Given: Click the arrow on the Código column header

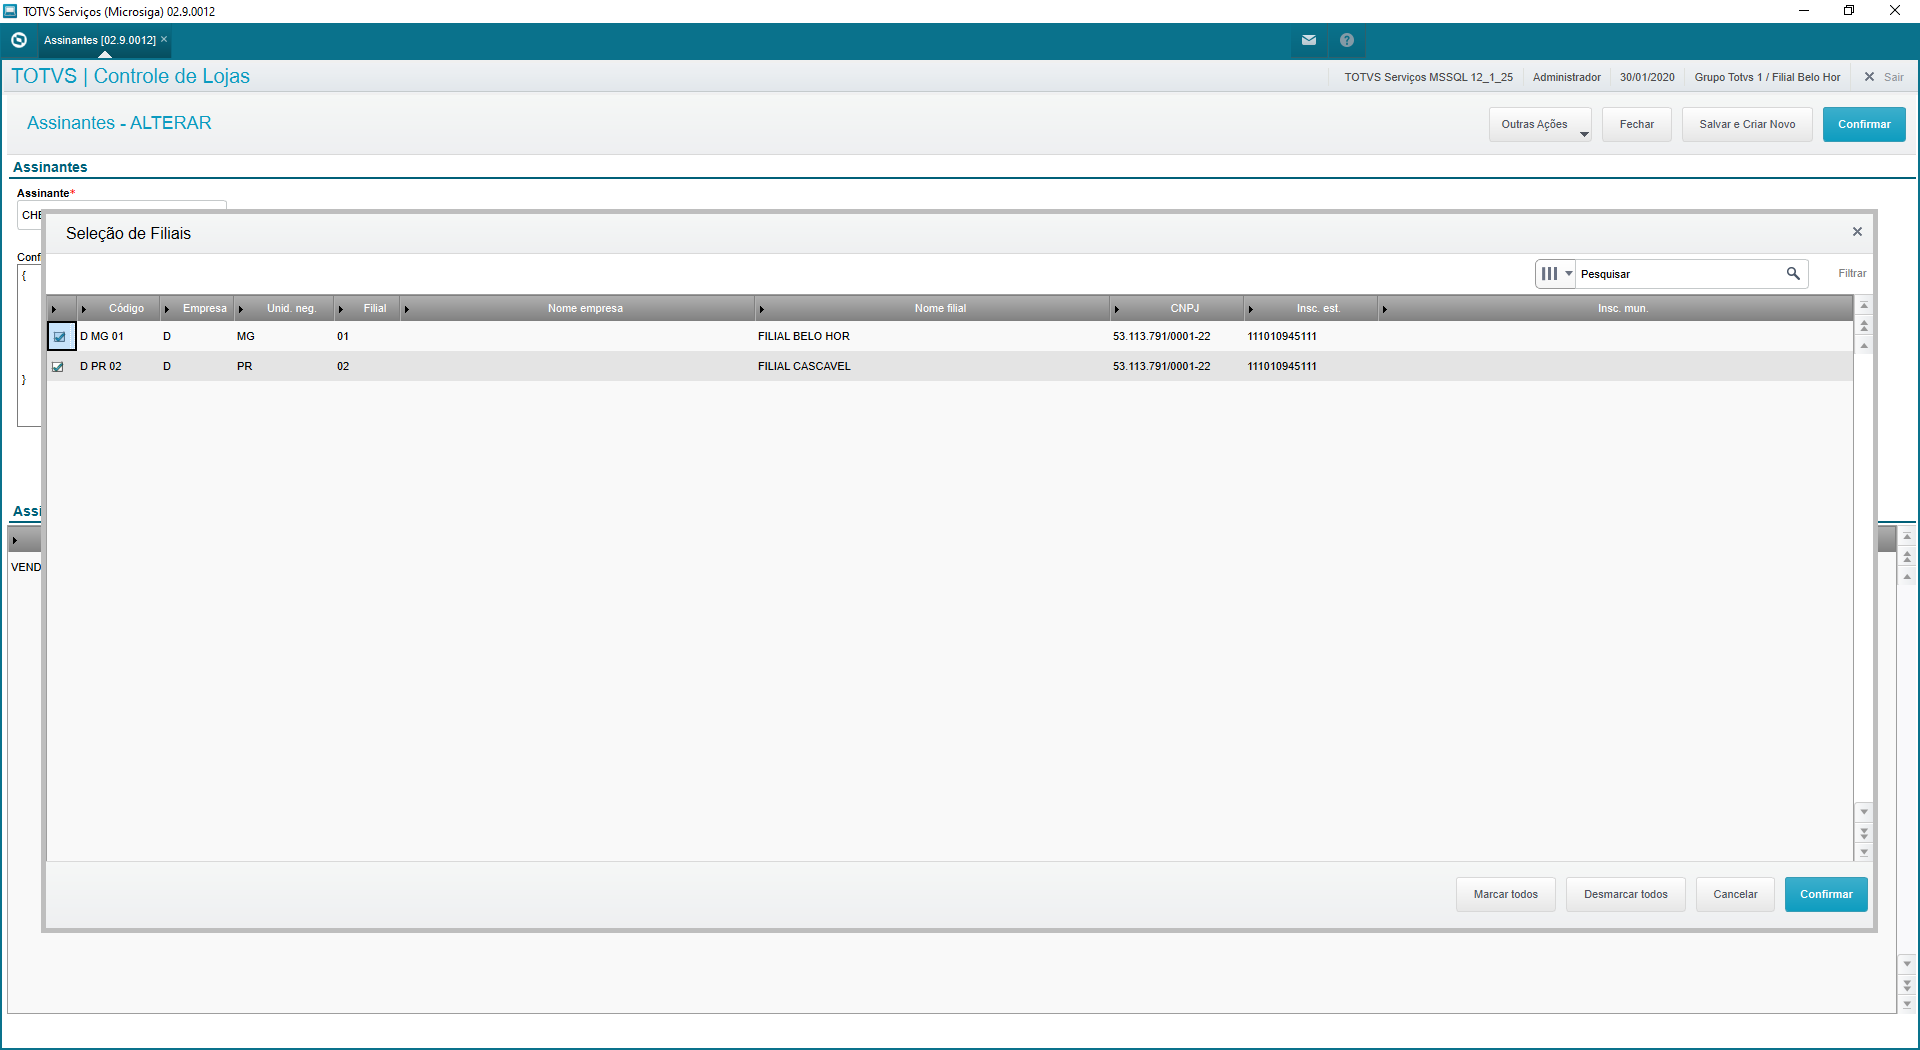Looking at the screenshot, I should [x=84, y=309].
